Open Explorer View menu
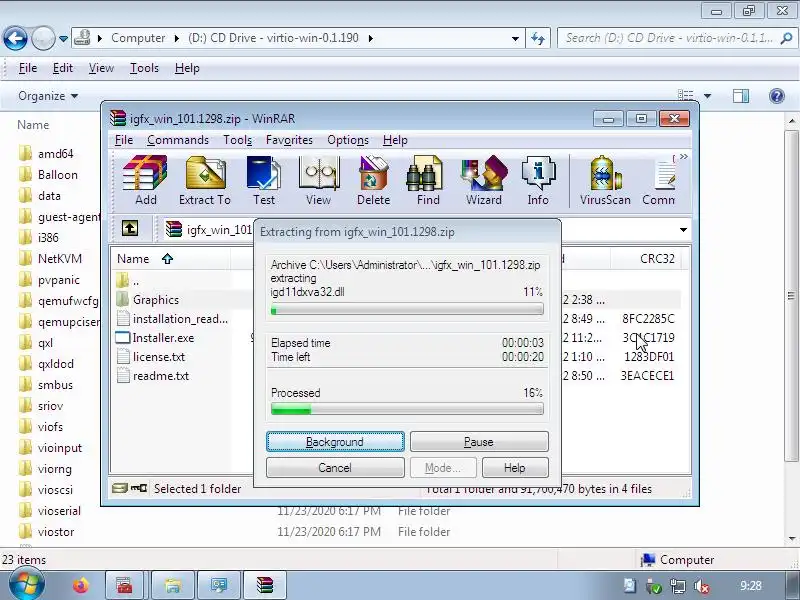The image size is (800, 600). click(101, 68)
